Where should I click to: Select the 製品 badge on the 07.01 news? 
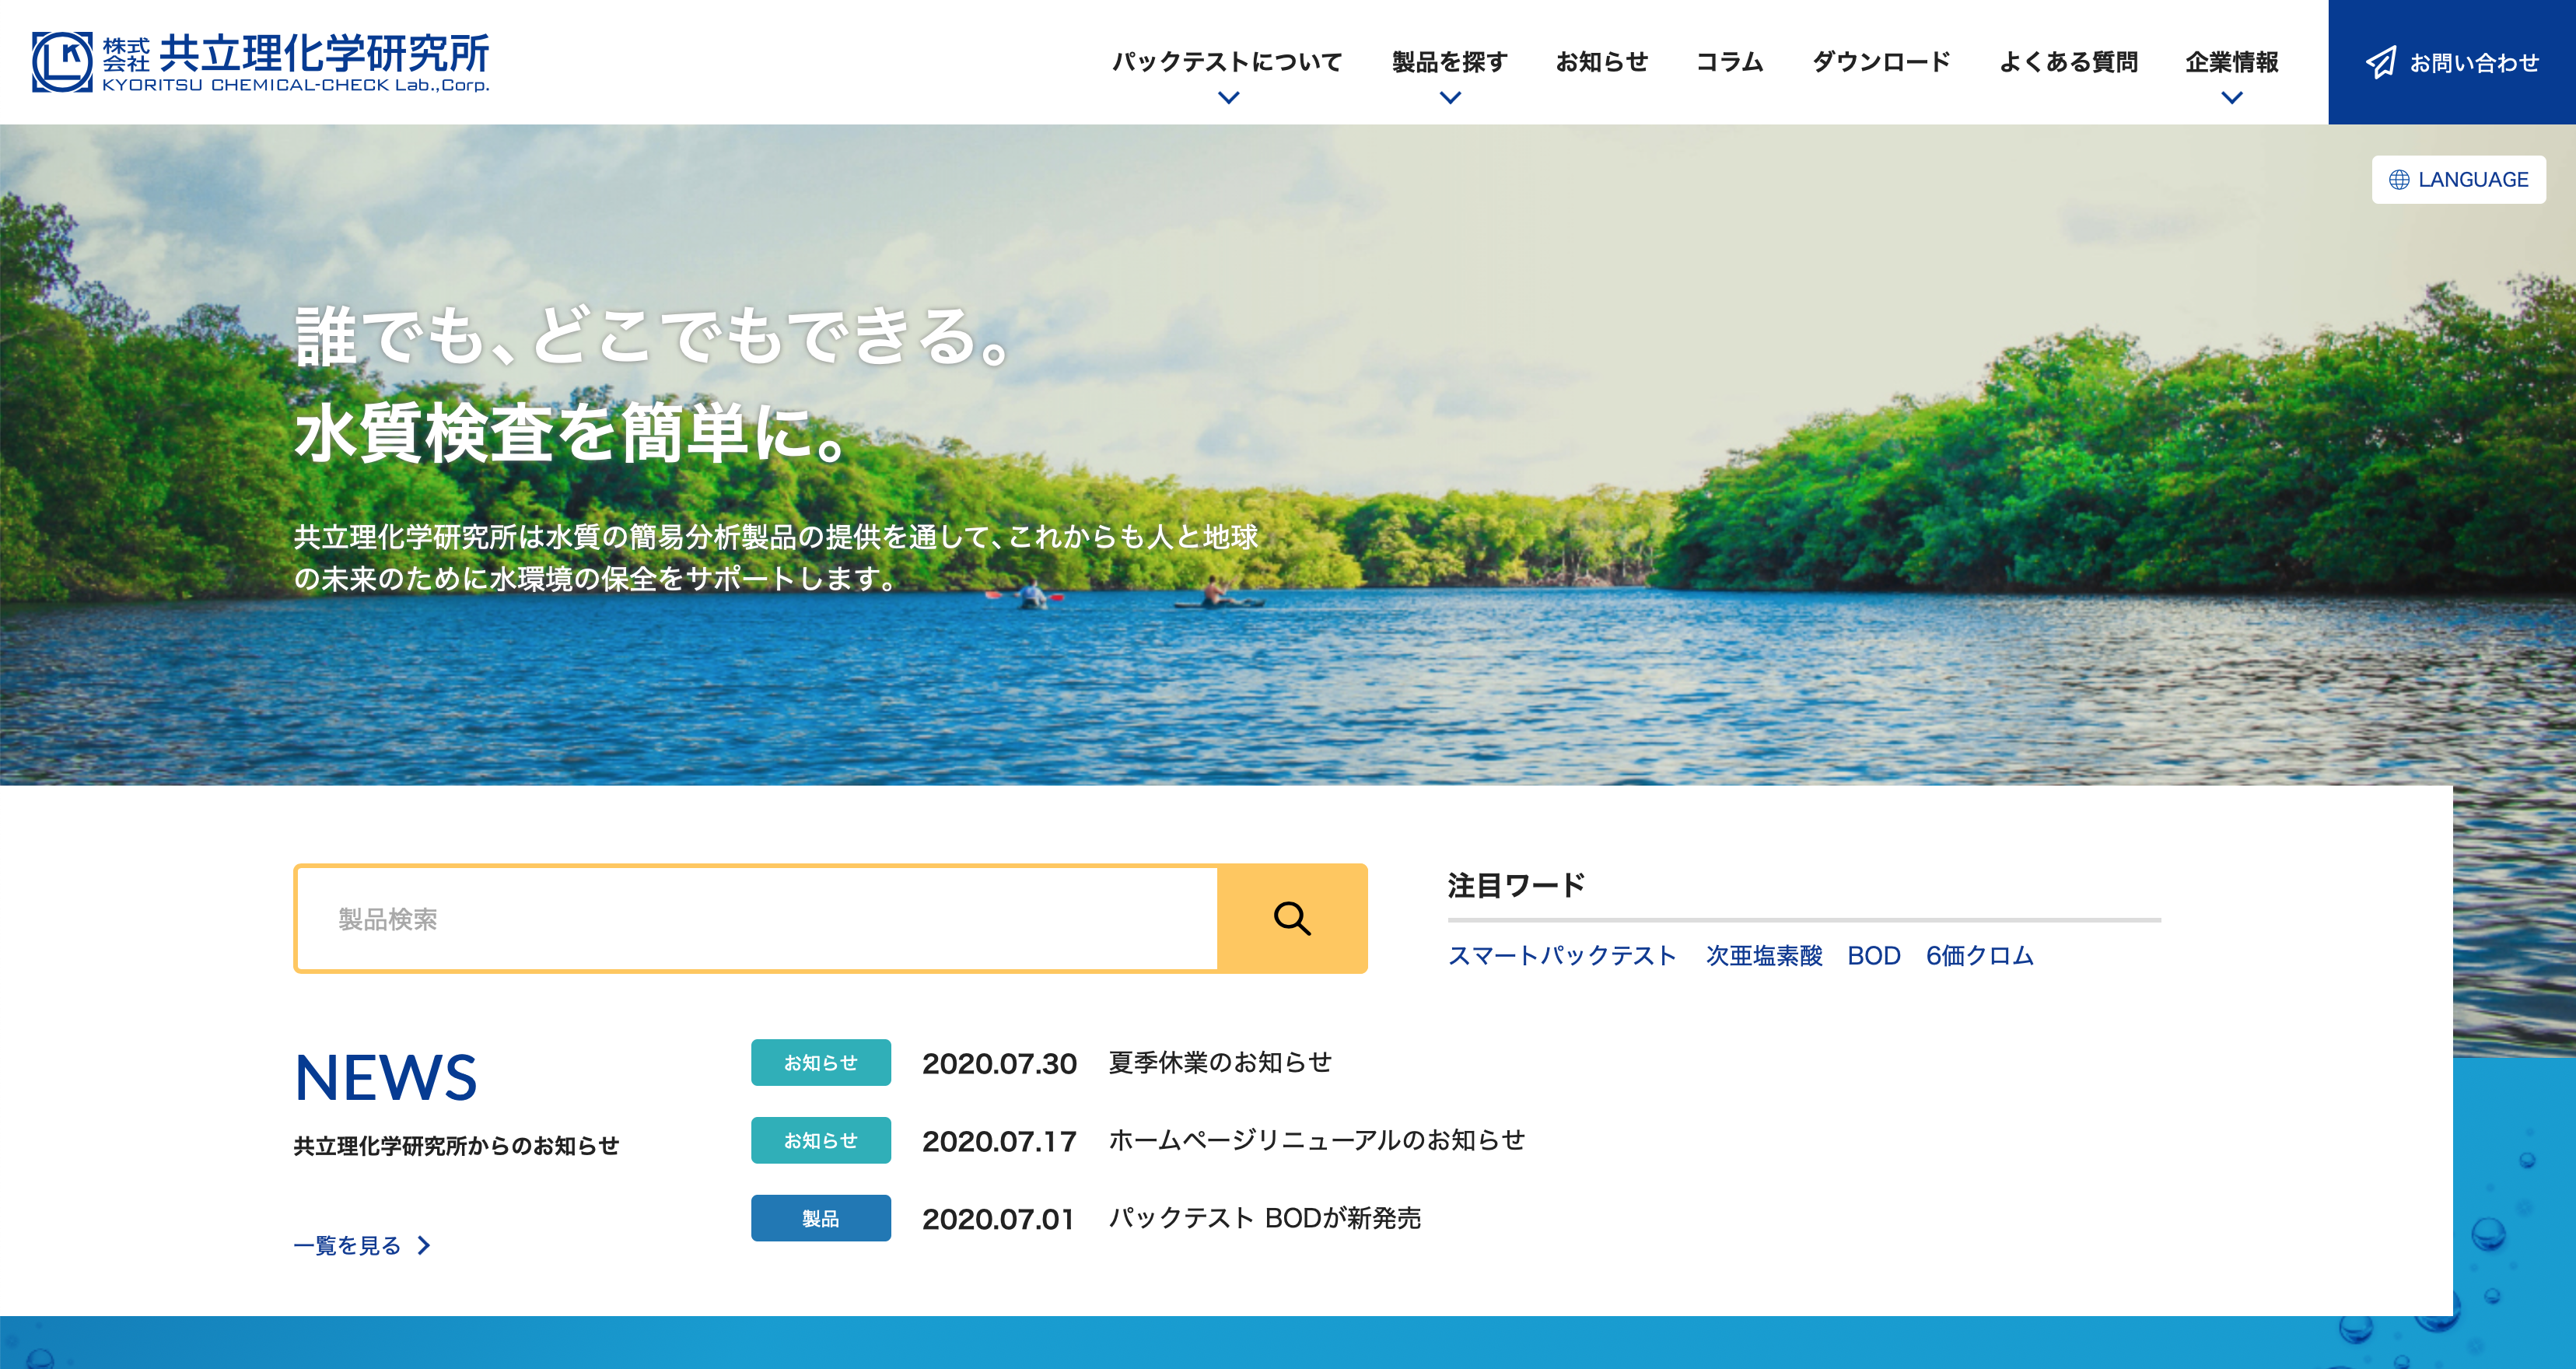[820, 1218]
